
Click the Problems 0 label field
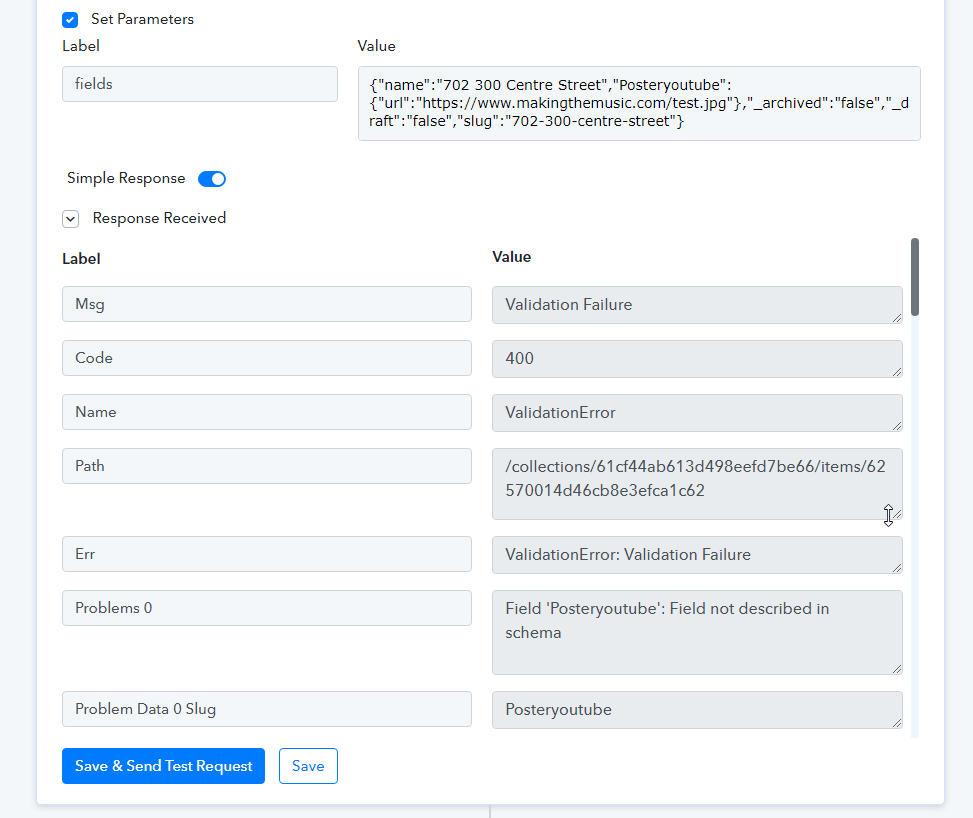(x=267, y=608)
